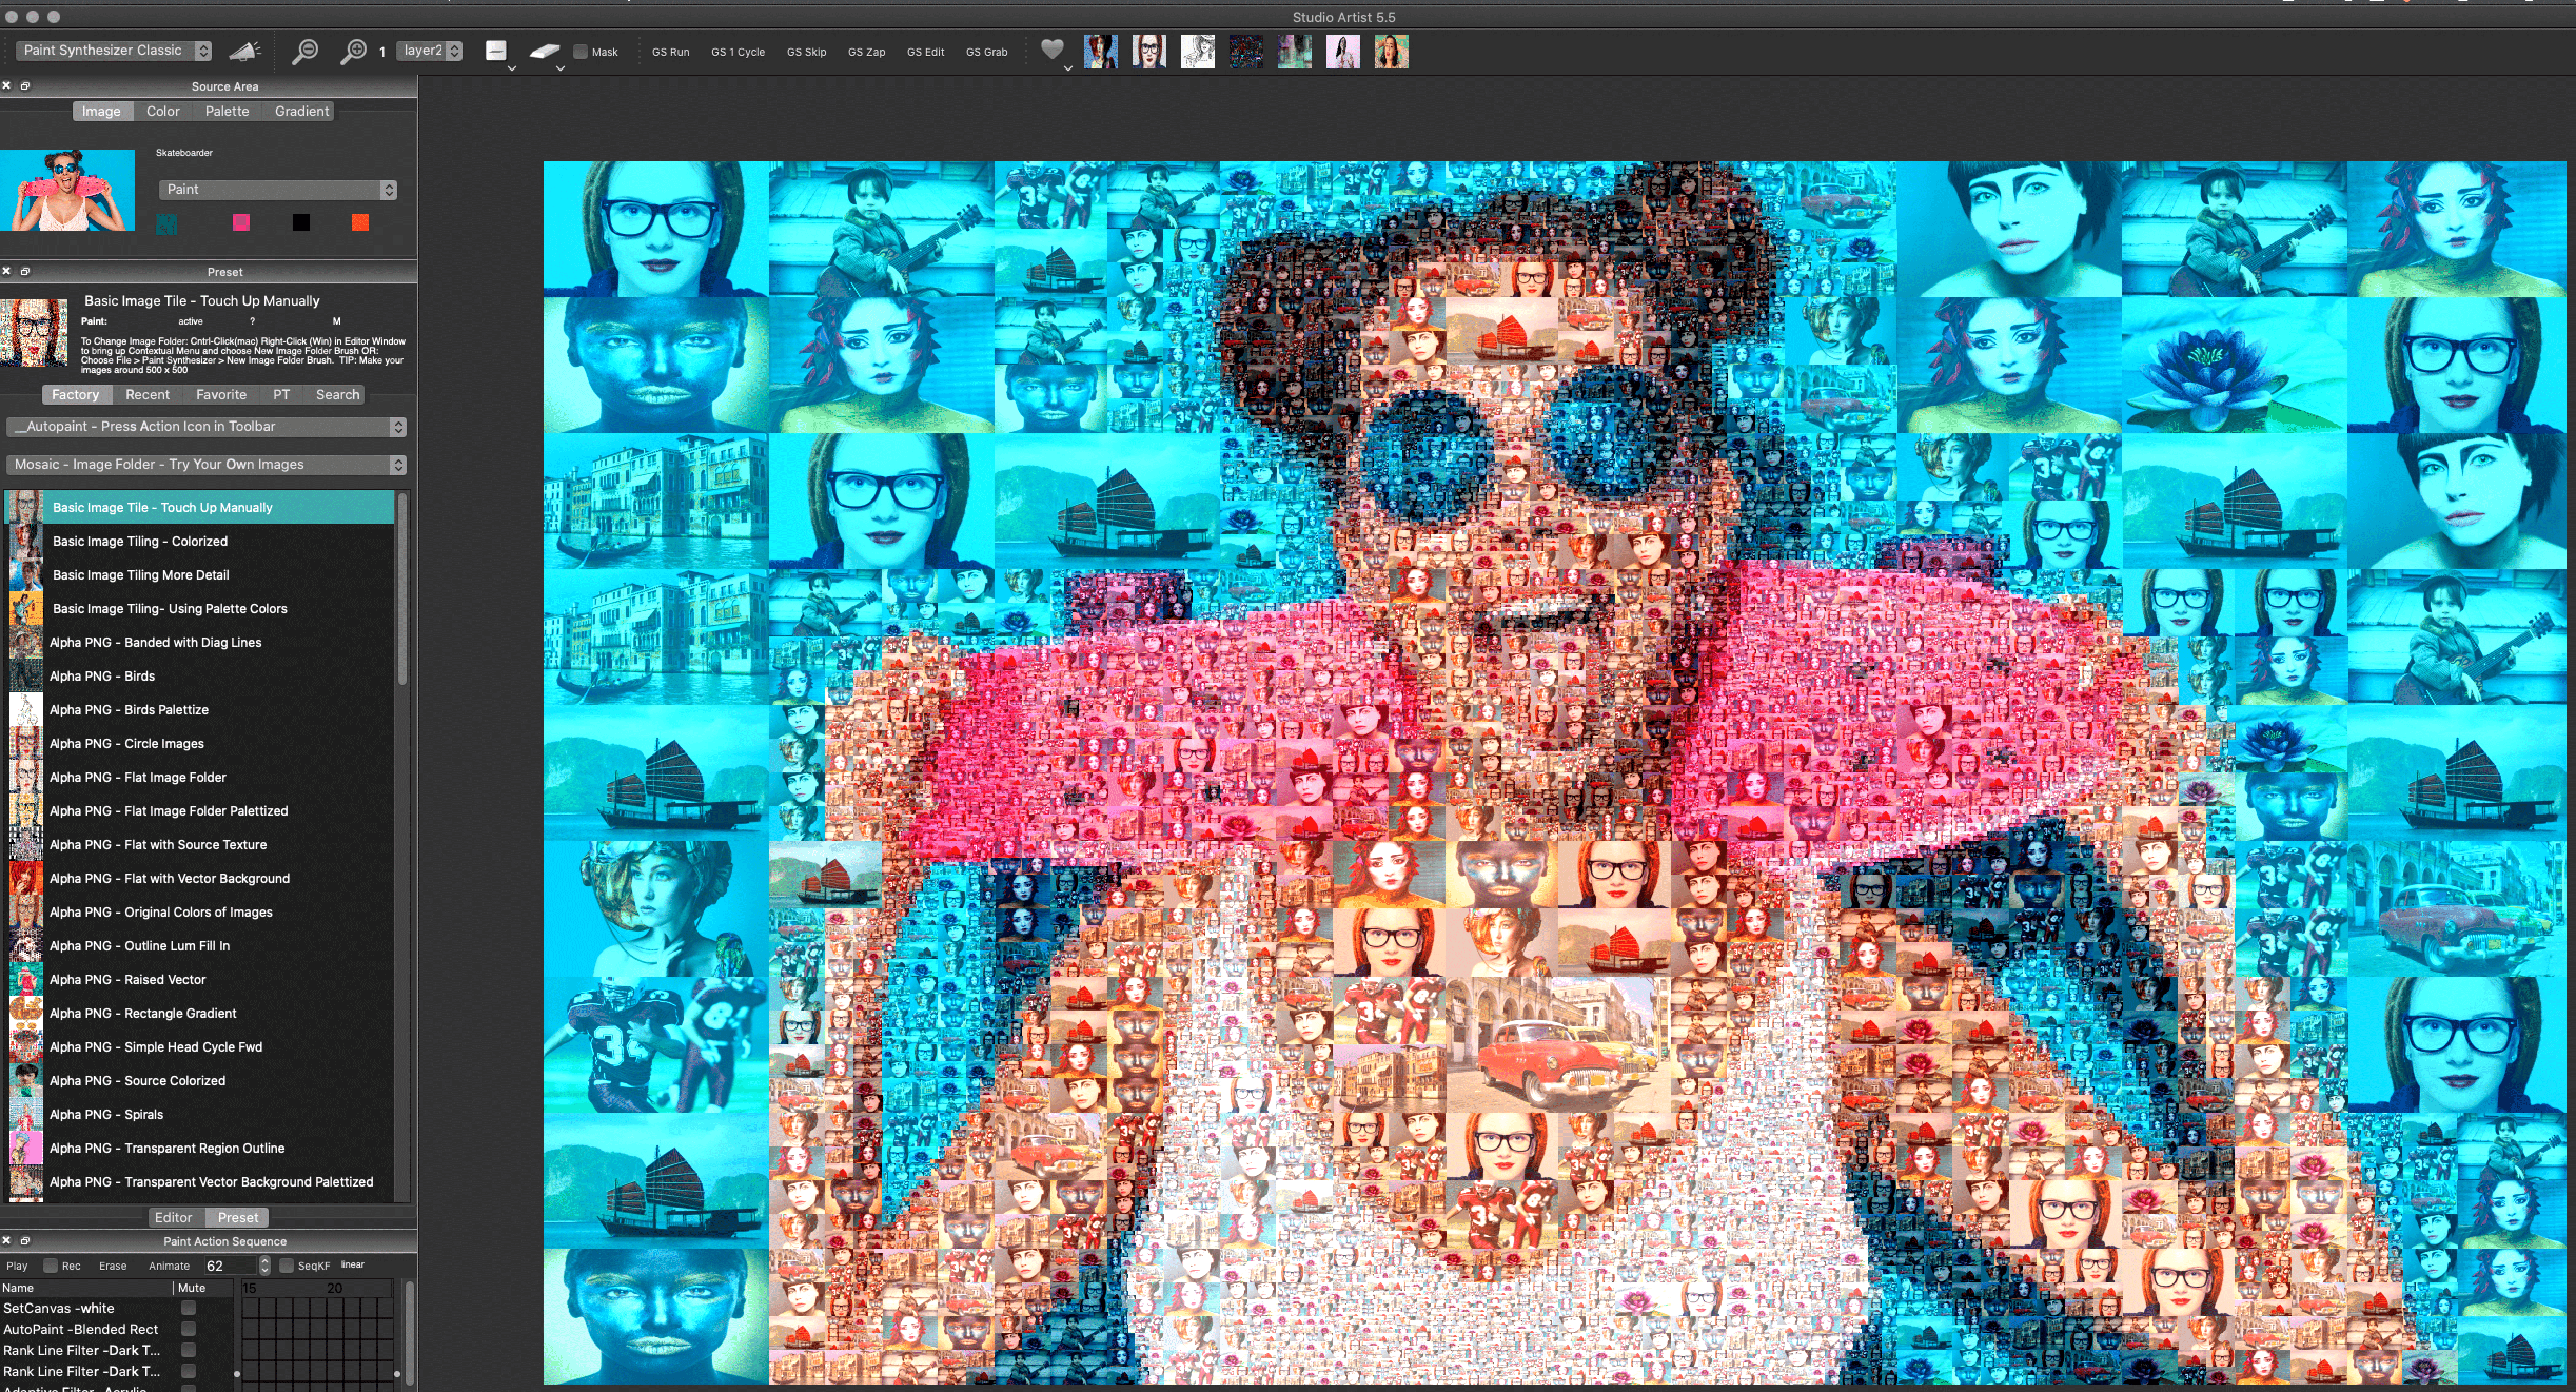Image resolution: width=2576 pixels, height=1392 pixels.
Task: Switch to the Palette source tab
Action: pyautogui.click(x=227, y=111)
